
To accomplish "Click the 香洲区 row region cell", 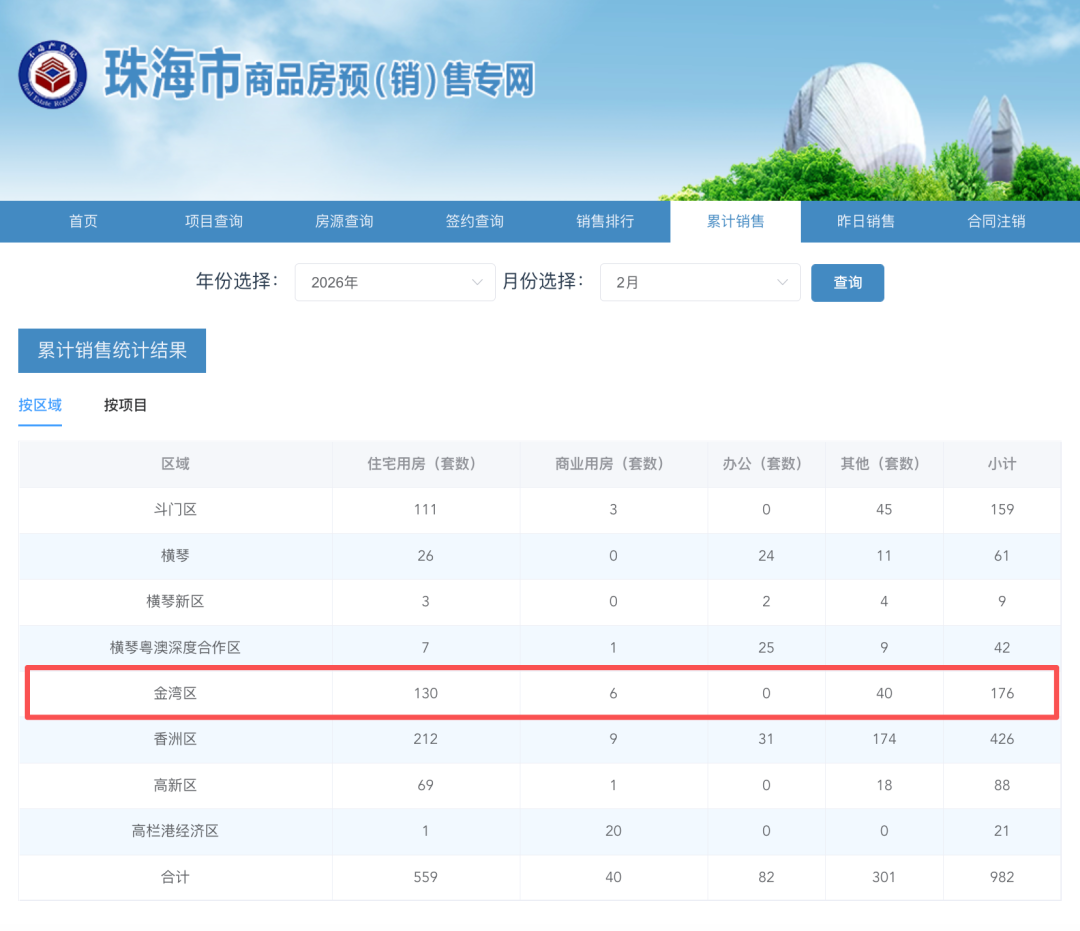I will tap(175, 739).
